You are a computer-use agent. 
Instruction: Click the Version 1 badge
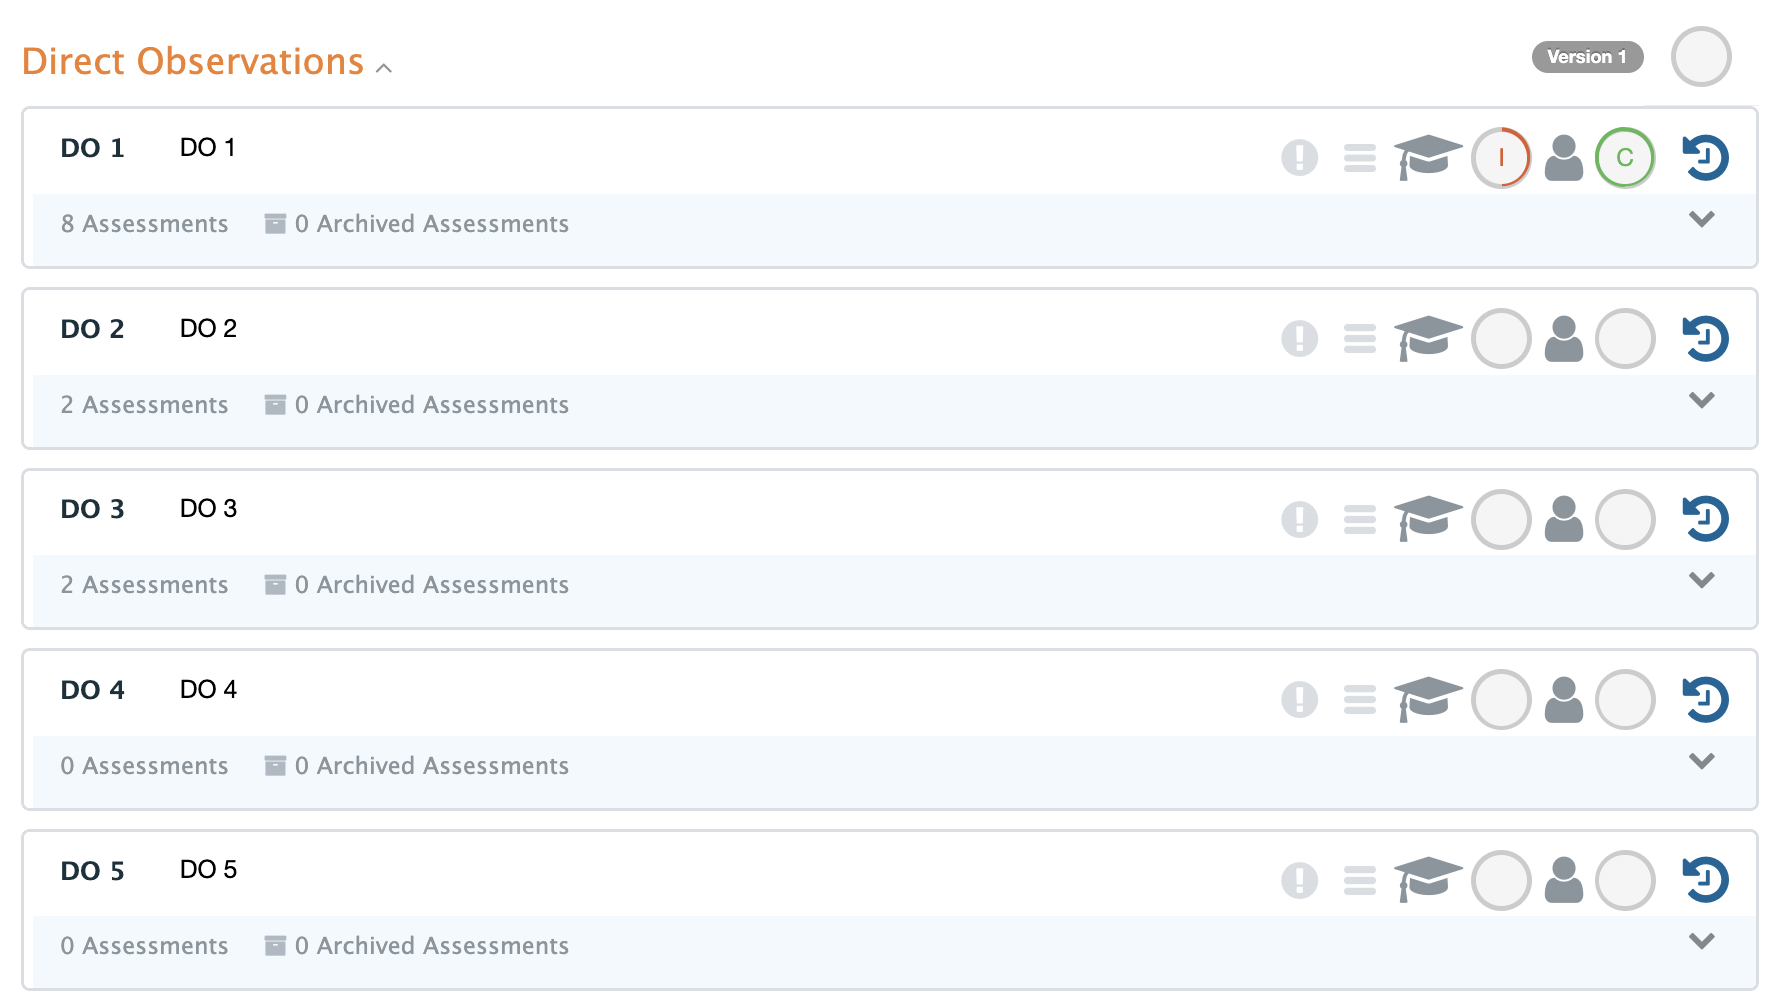[x=1587, y=57]
